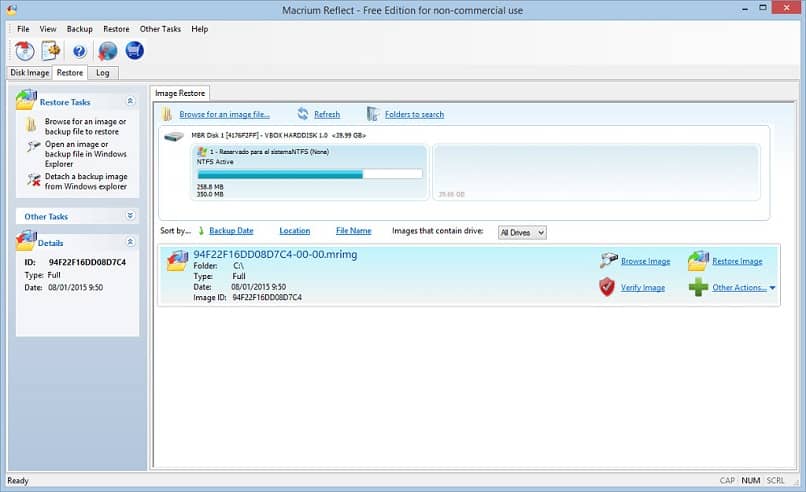Switch to the Disk Image tab
Image resolution: width=806 pixels, height=492 pixels.
coord(30,72)
